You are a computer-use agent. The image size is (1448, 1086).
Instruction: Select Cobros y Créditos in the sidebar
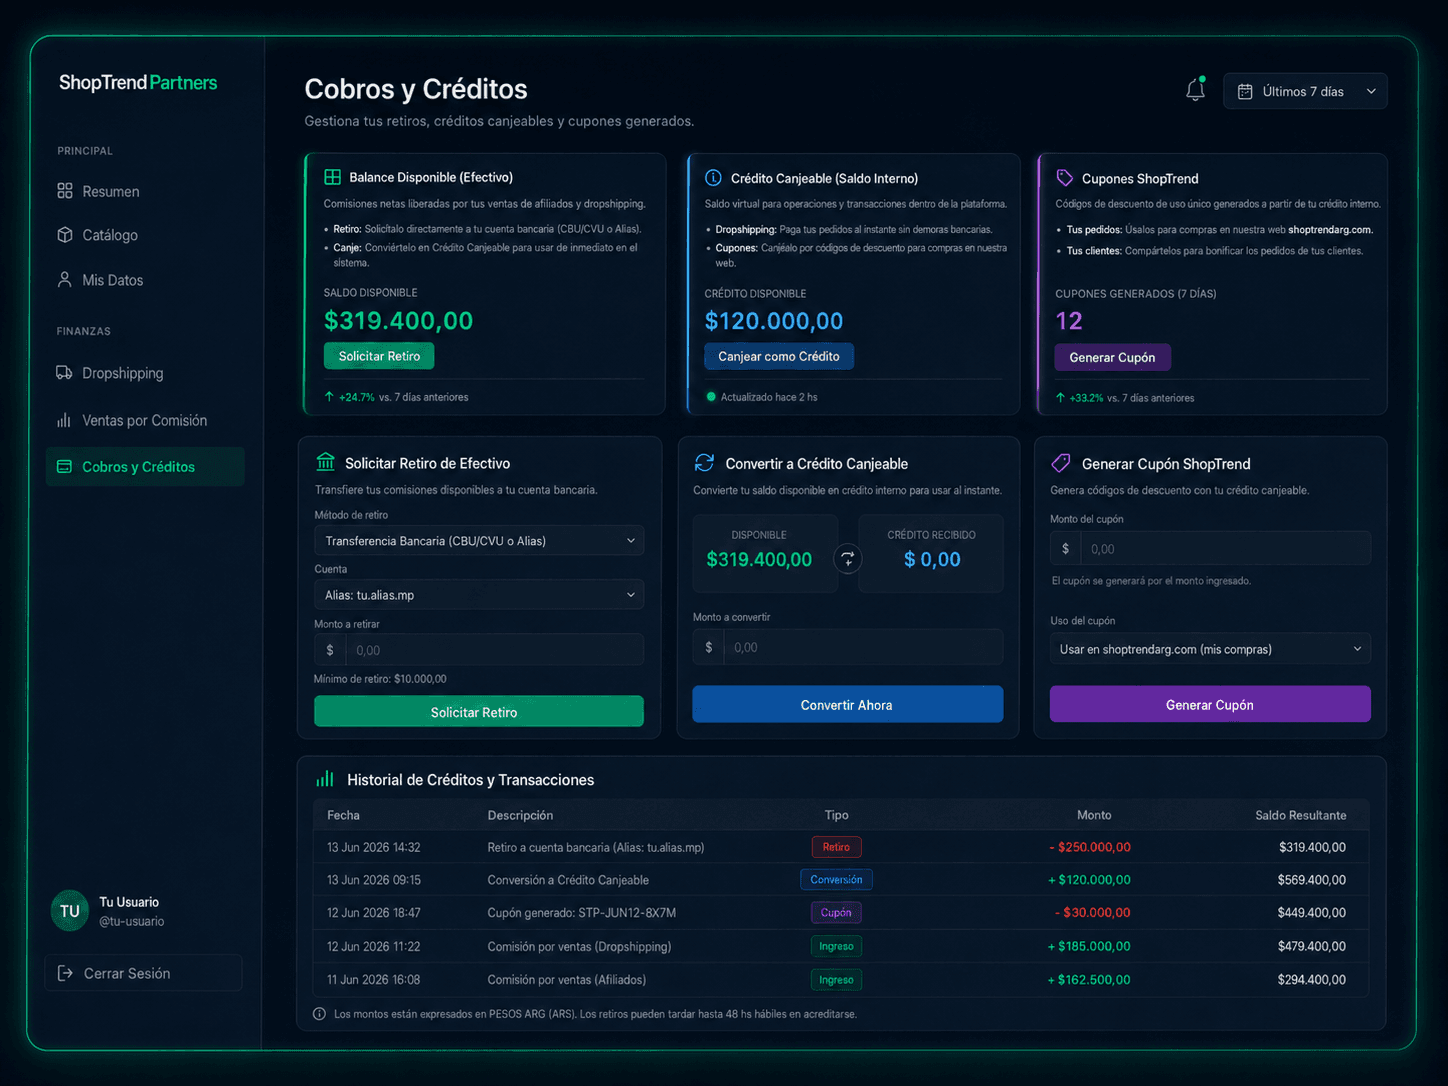(145, 467)
